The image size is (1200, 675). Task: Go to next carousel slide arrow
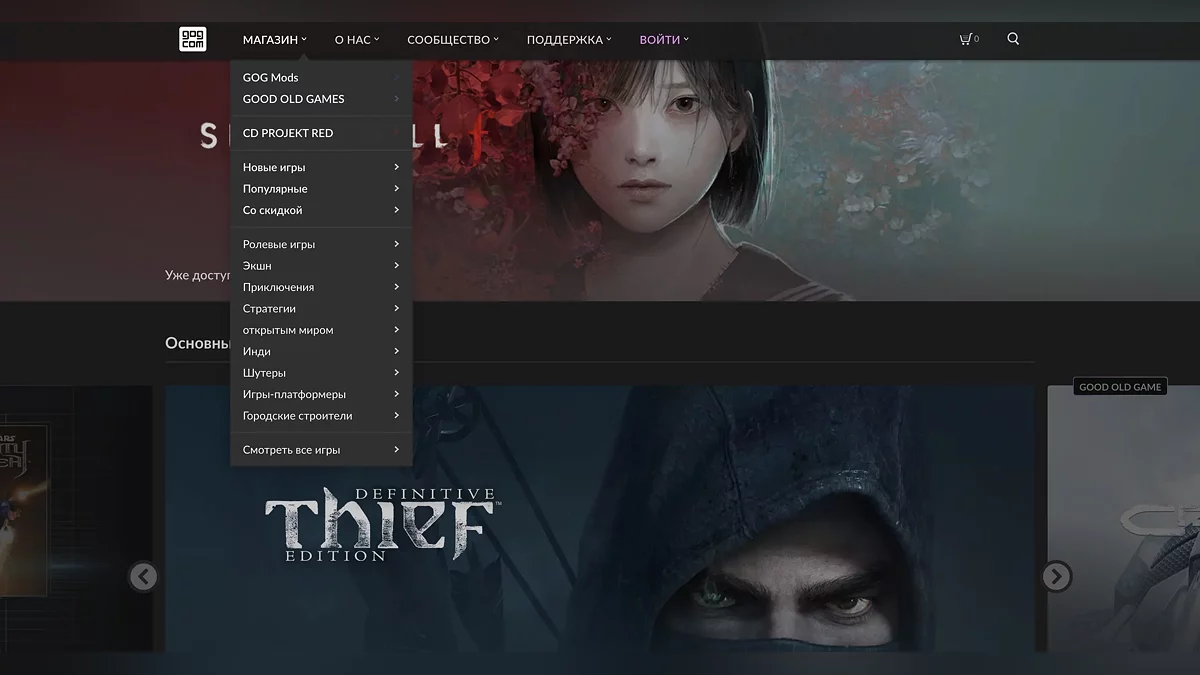point(1056,576)
